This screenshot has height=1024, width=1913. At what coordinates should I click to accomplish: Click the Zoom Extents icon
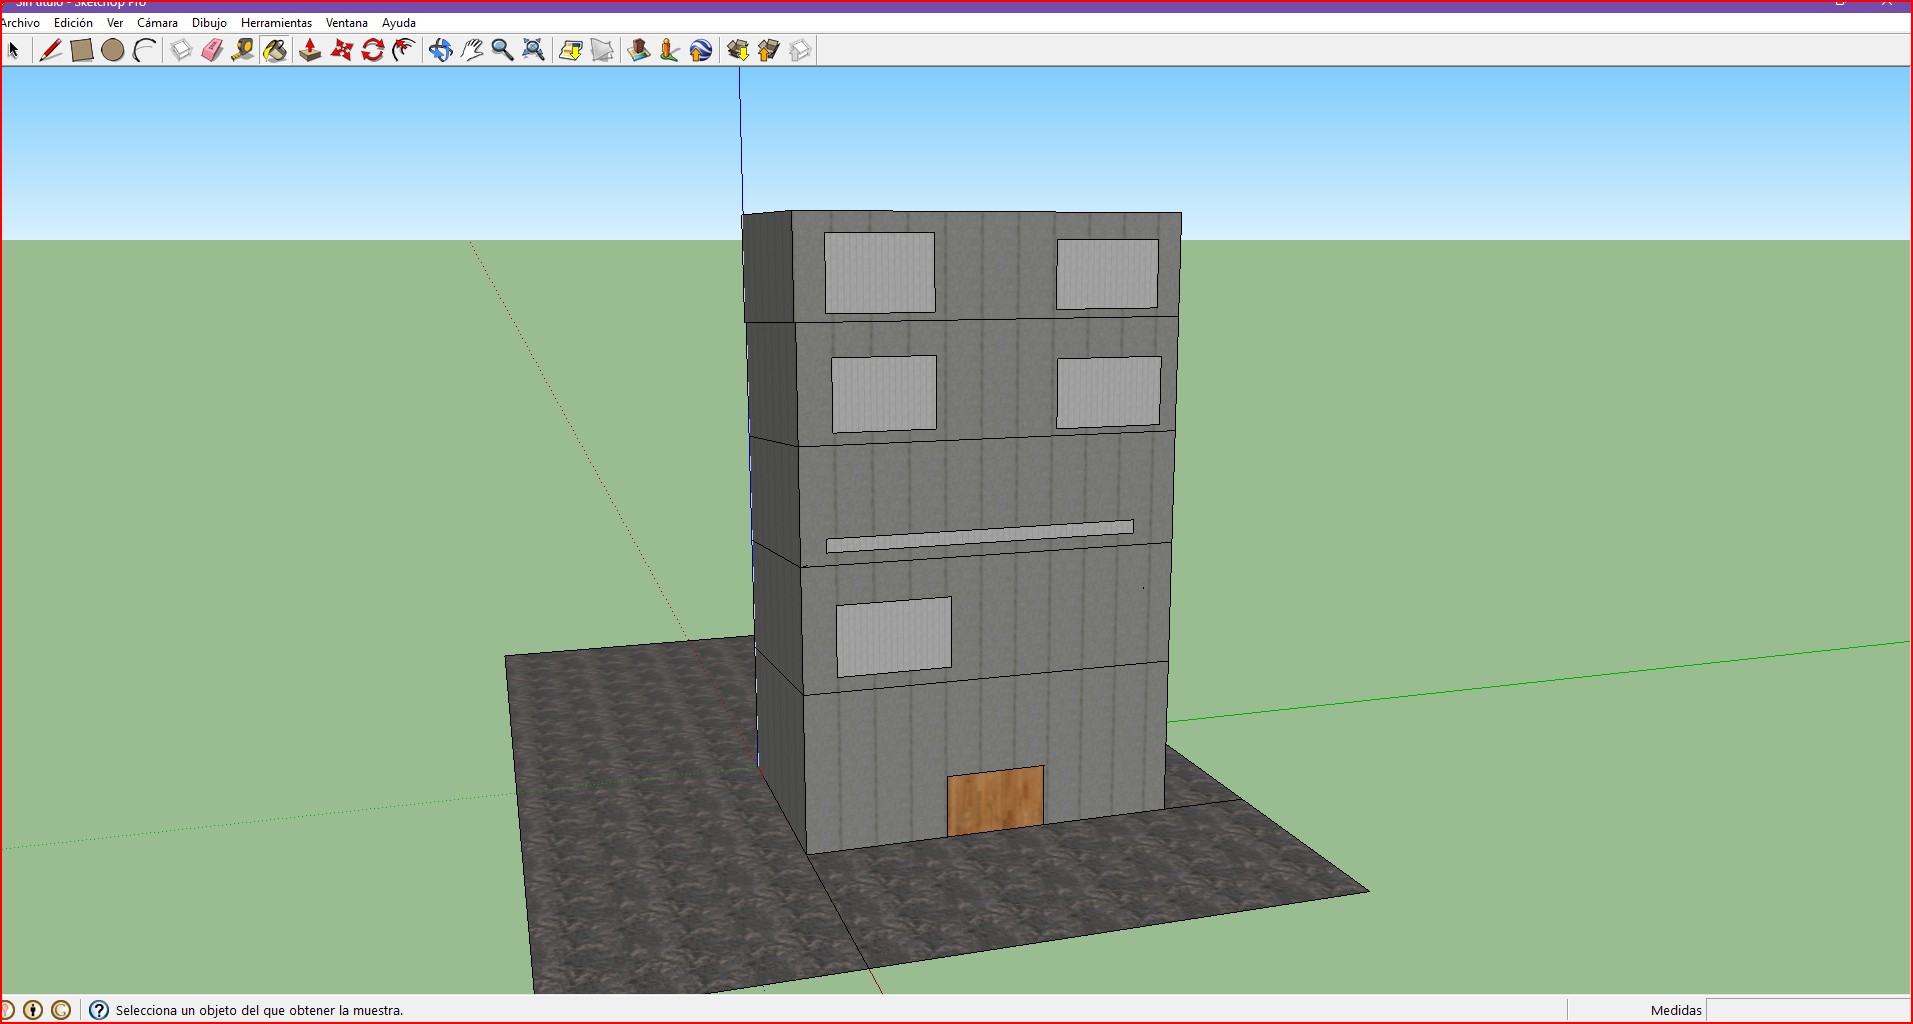click(534, 50)
